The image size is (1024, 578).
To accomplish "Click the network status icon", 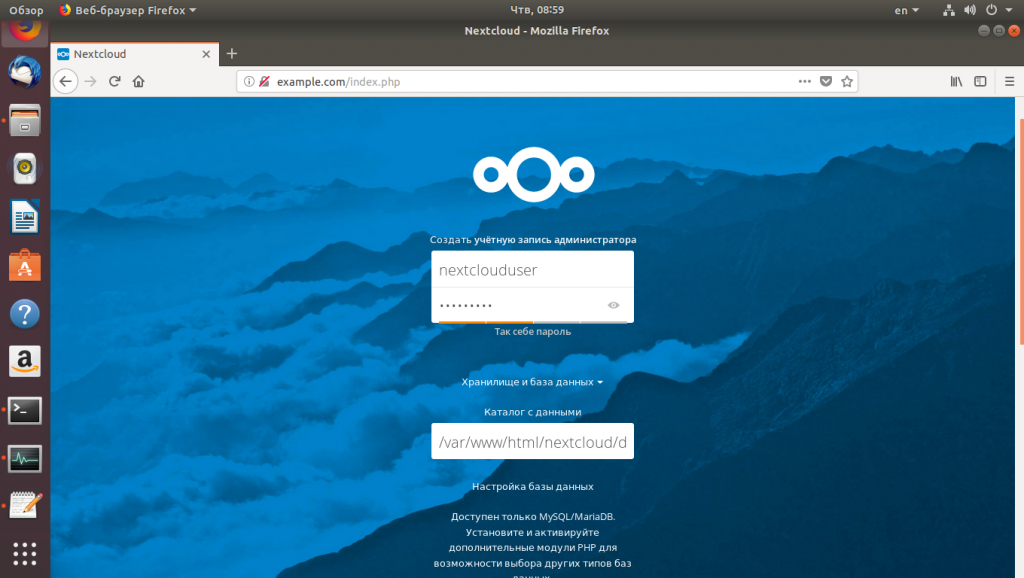I will coord(949,10).
